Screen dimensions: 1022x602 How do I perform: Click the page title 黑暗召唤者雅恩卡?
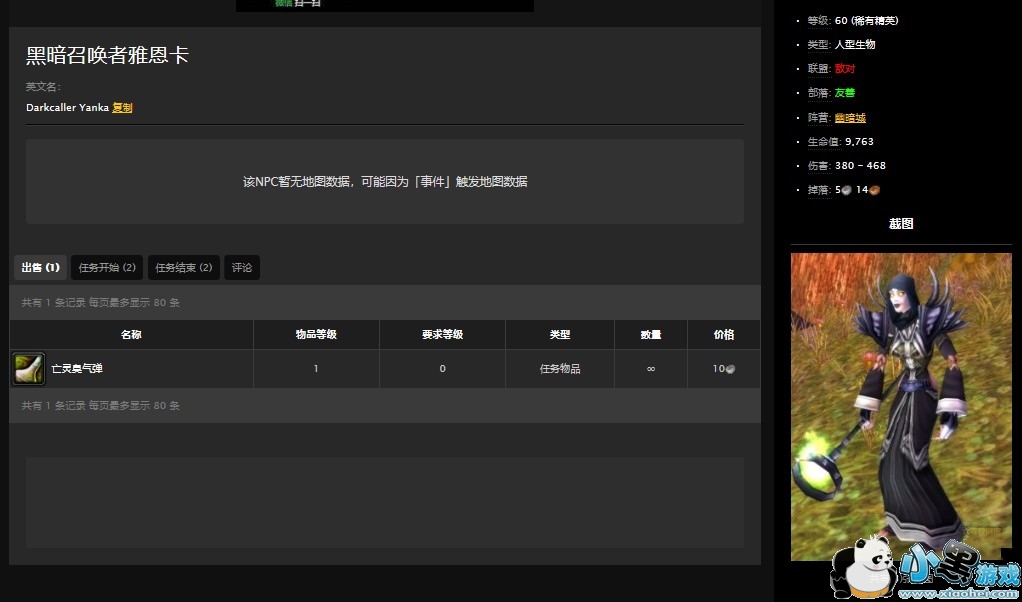click(x=108, y=55)
